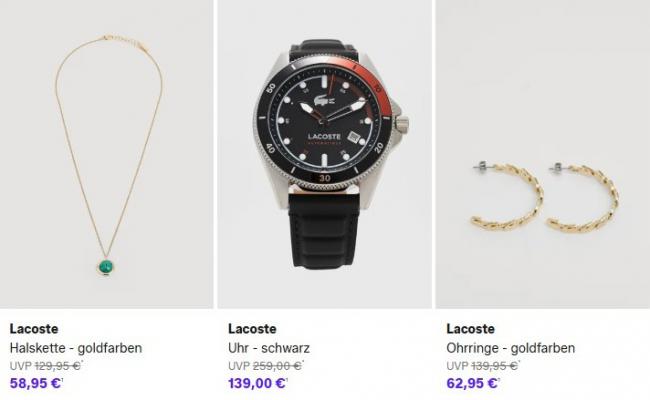This screenshot has width=650, height=400.
Task: Open Ohrringe - goldfarben product title
Action: tap(511, 348)
